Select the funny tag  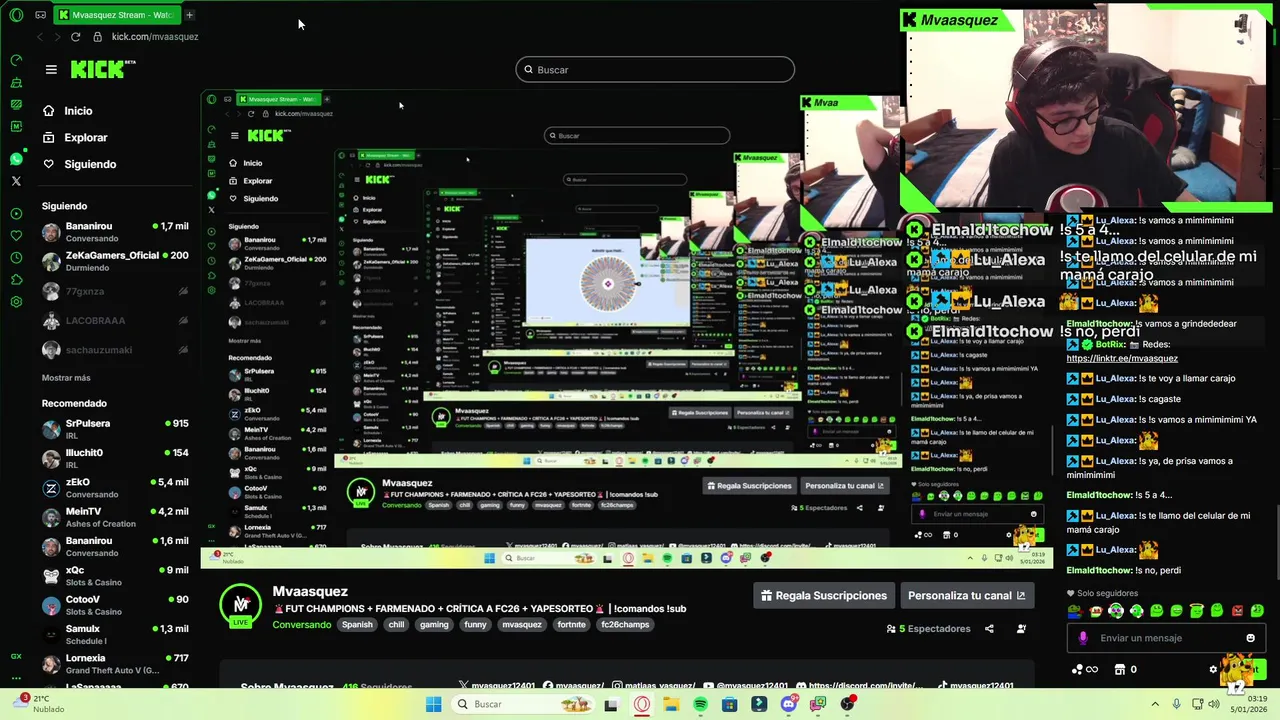click(x=476, y=625)
